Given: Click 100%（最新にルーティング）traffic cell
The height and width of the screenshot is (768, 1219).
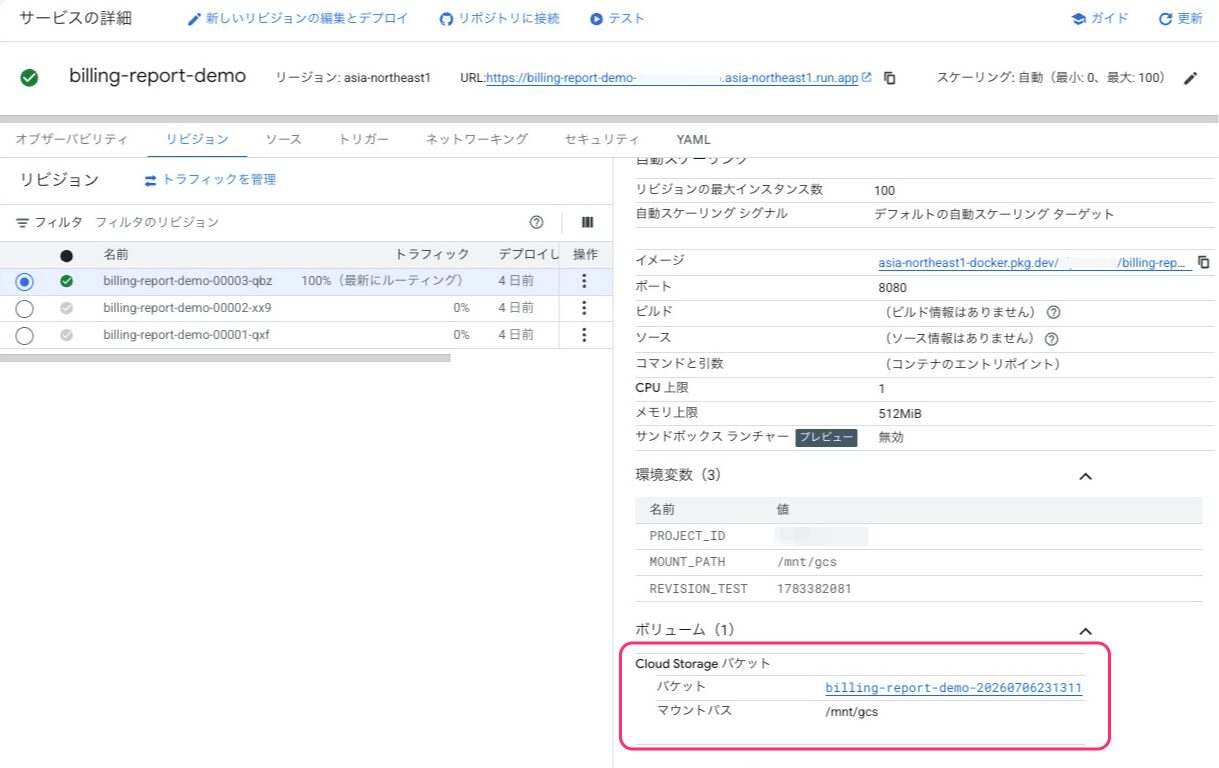Looking at the screenshot, I should point(385,281).
